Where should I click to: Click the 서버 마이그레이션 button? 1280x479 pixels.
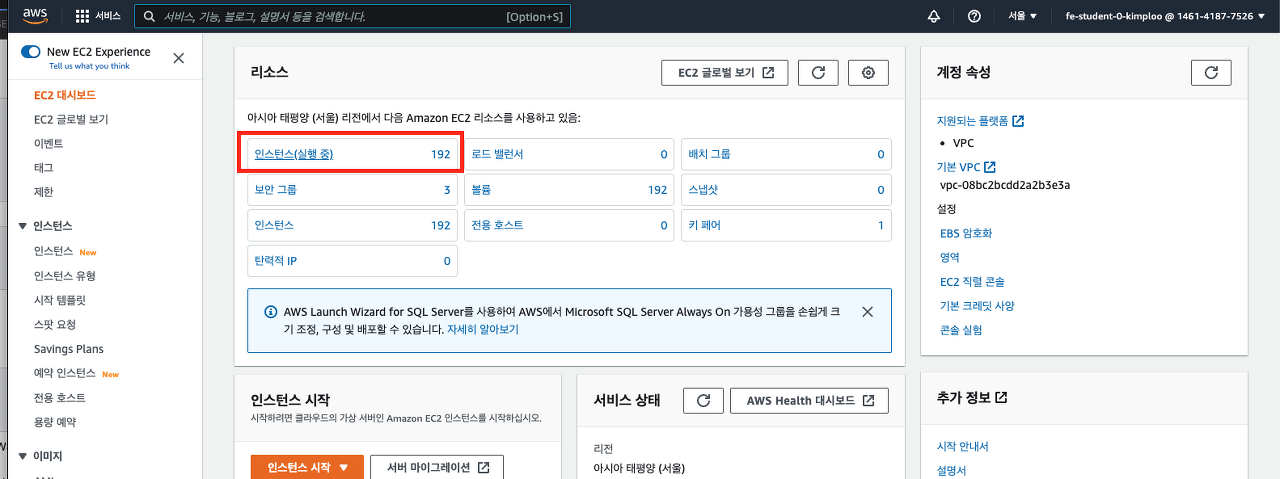[437, 467]
